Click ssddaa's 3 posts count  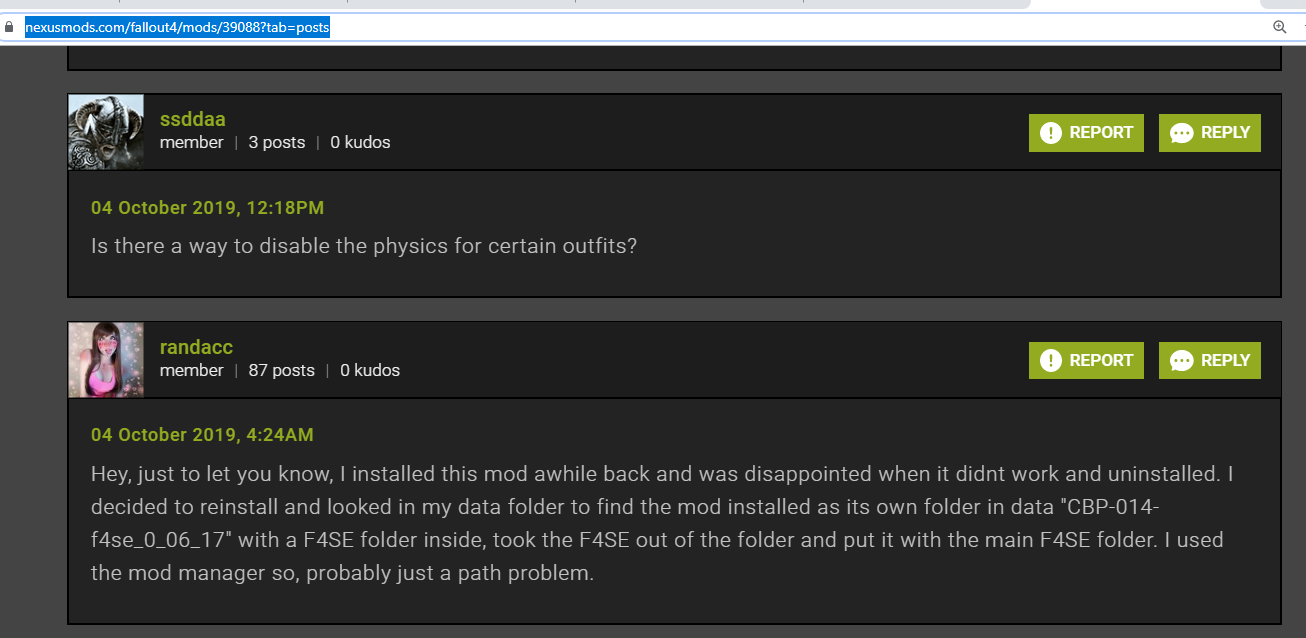click(277, 142)
